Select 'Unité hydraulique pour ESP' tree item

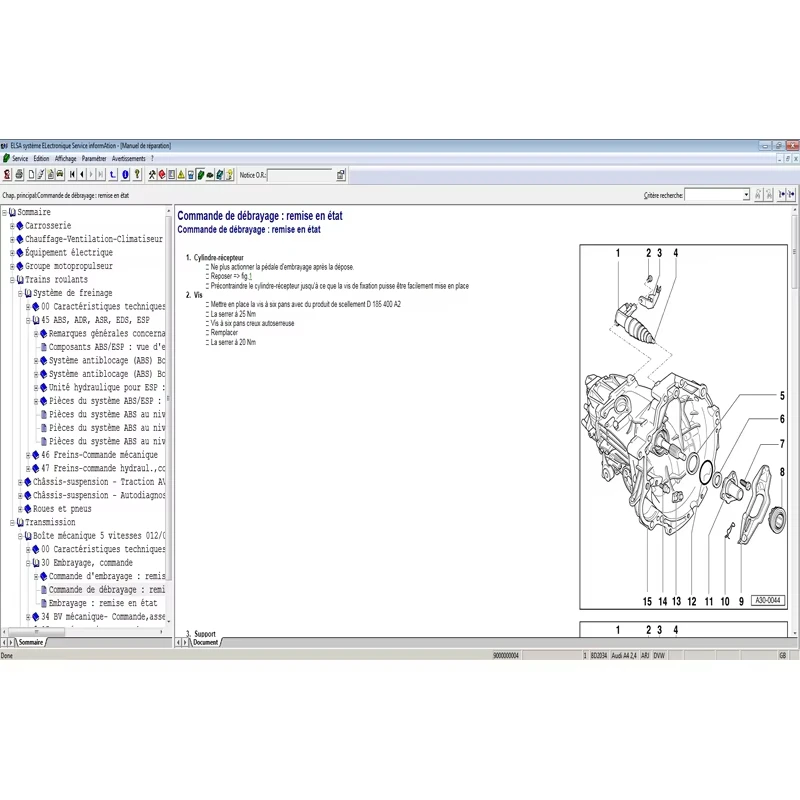(107, 388)
